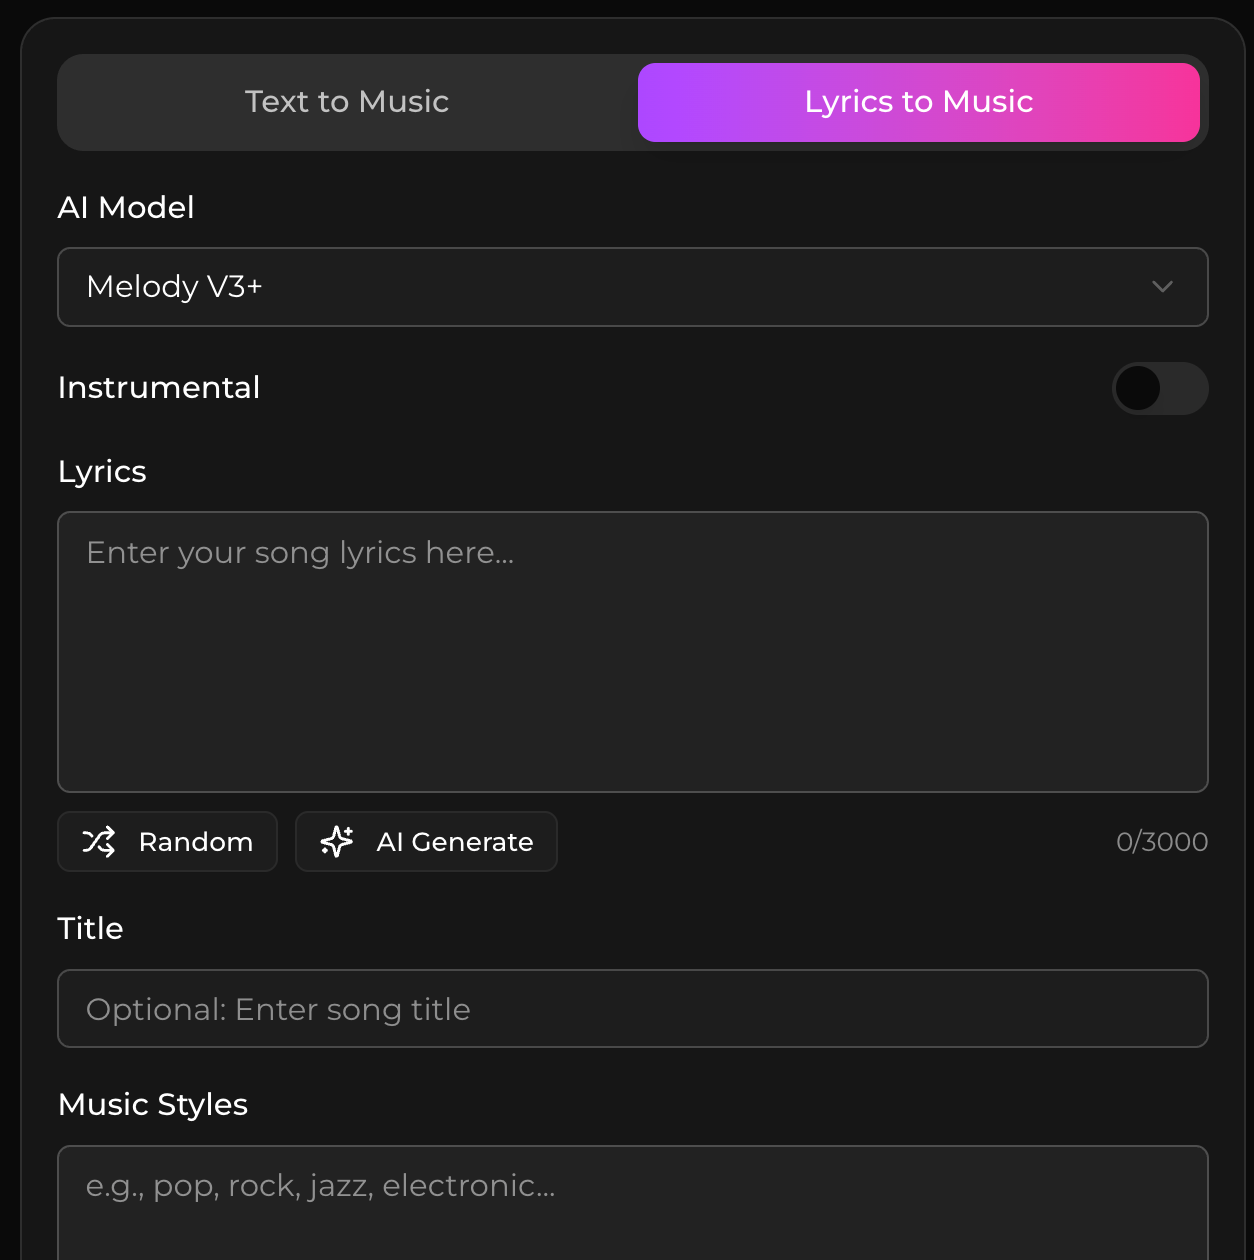Click the Music Styles section label
The width and height of the screenshot is (1254, 1260).
(153, 1105)
